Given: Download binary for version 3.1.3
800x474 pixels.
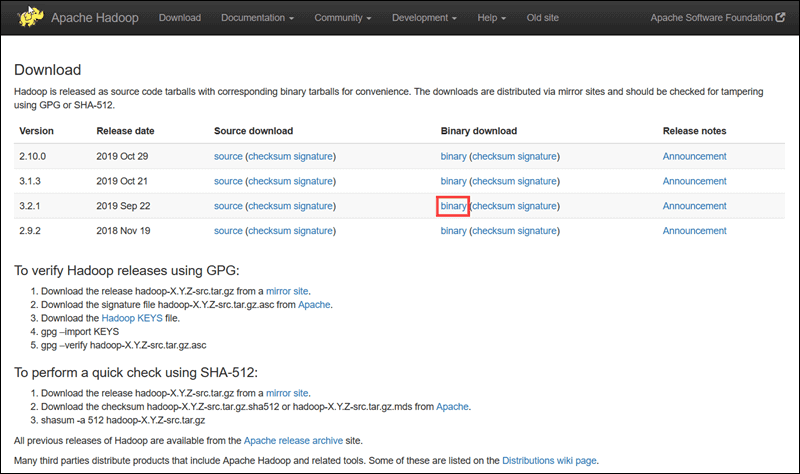Looking at the screenshot, I should point(454,181).
